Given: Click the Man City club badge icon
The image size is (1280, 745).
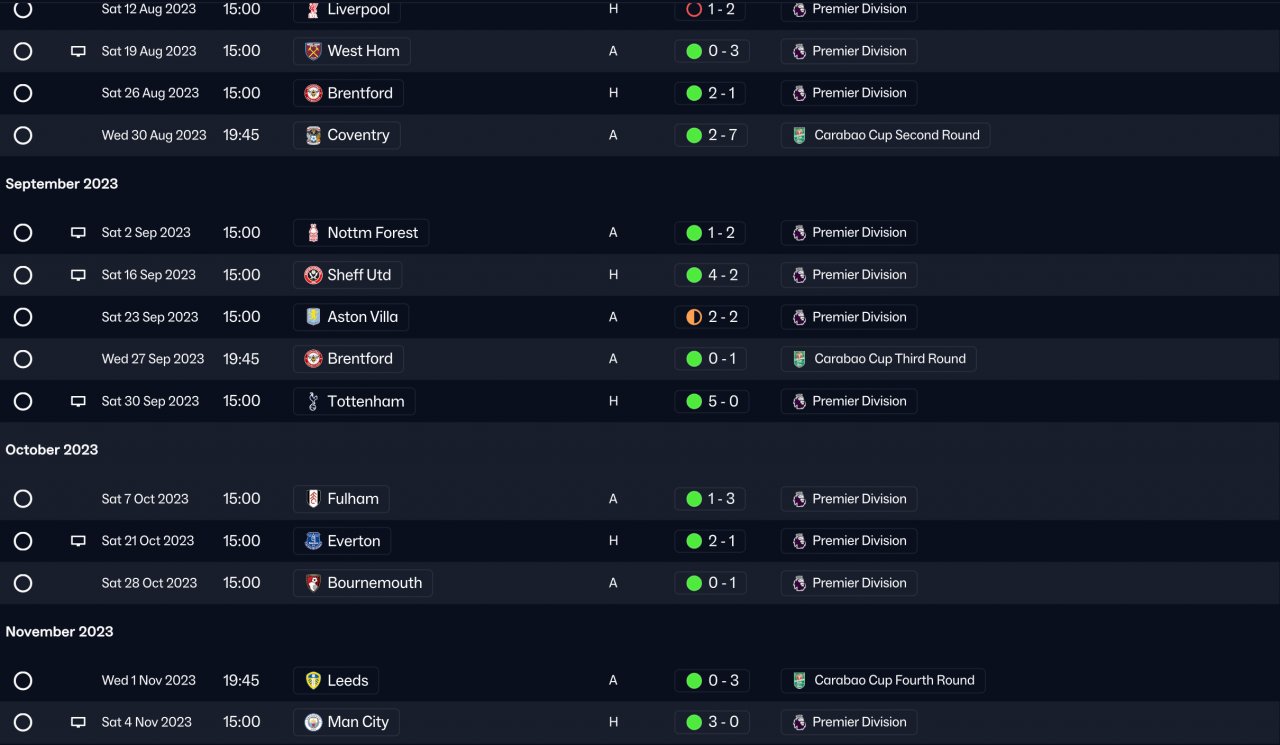Looking at the screenshot, I should coord(313,722).
